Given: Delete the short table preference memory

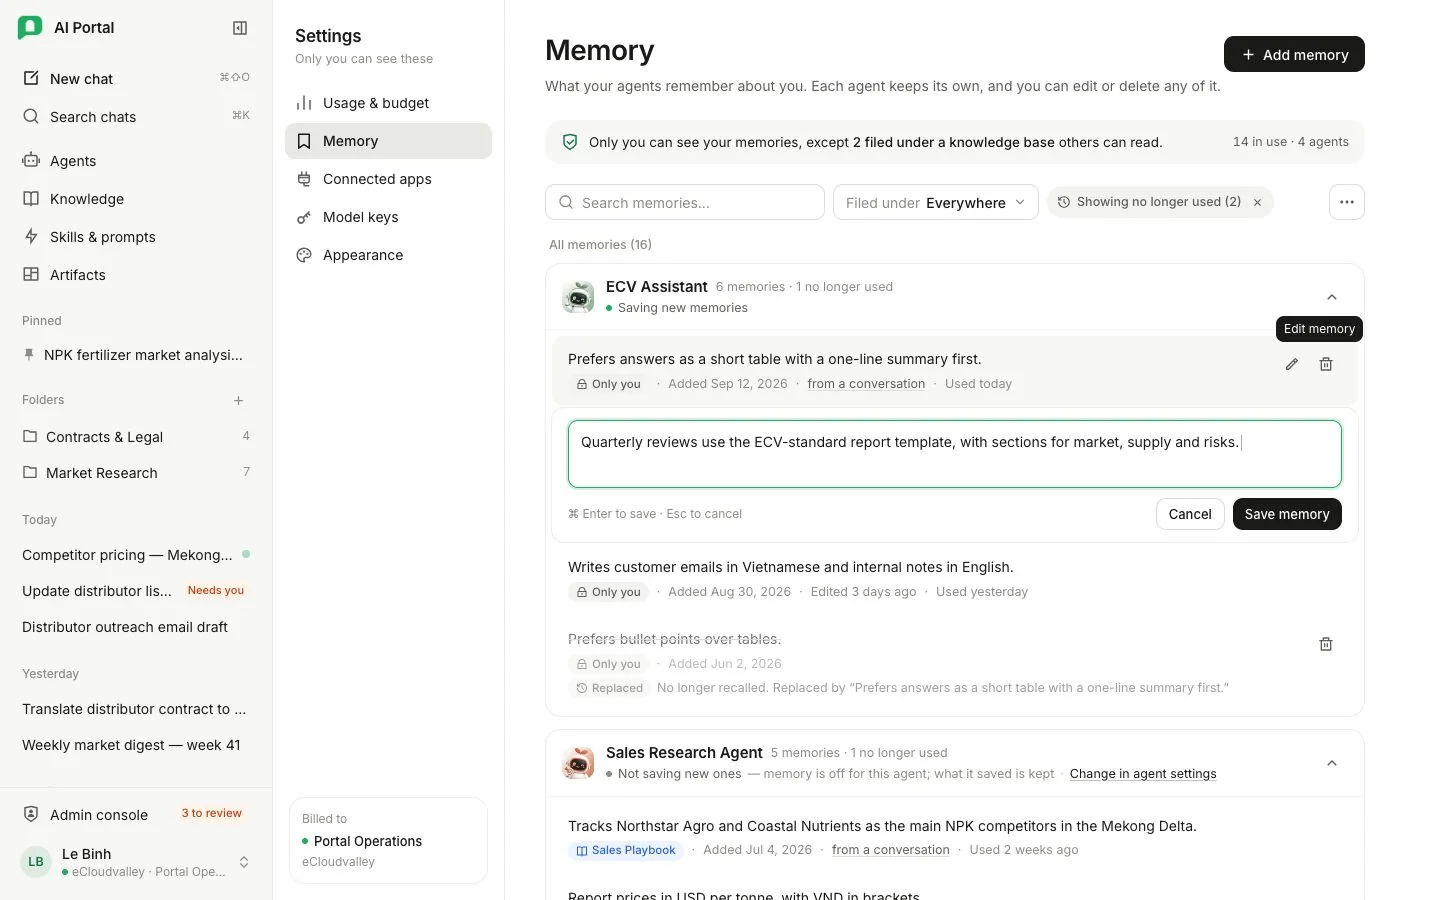Looking at the screenshot, I should click(x=1326, y=364).
